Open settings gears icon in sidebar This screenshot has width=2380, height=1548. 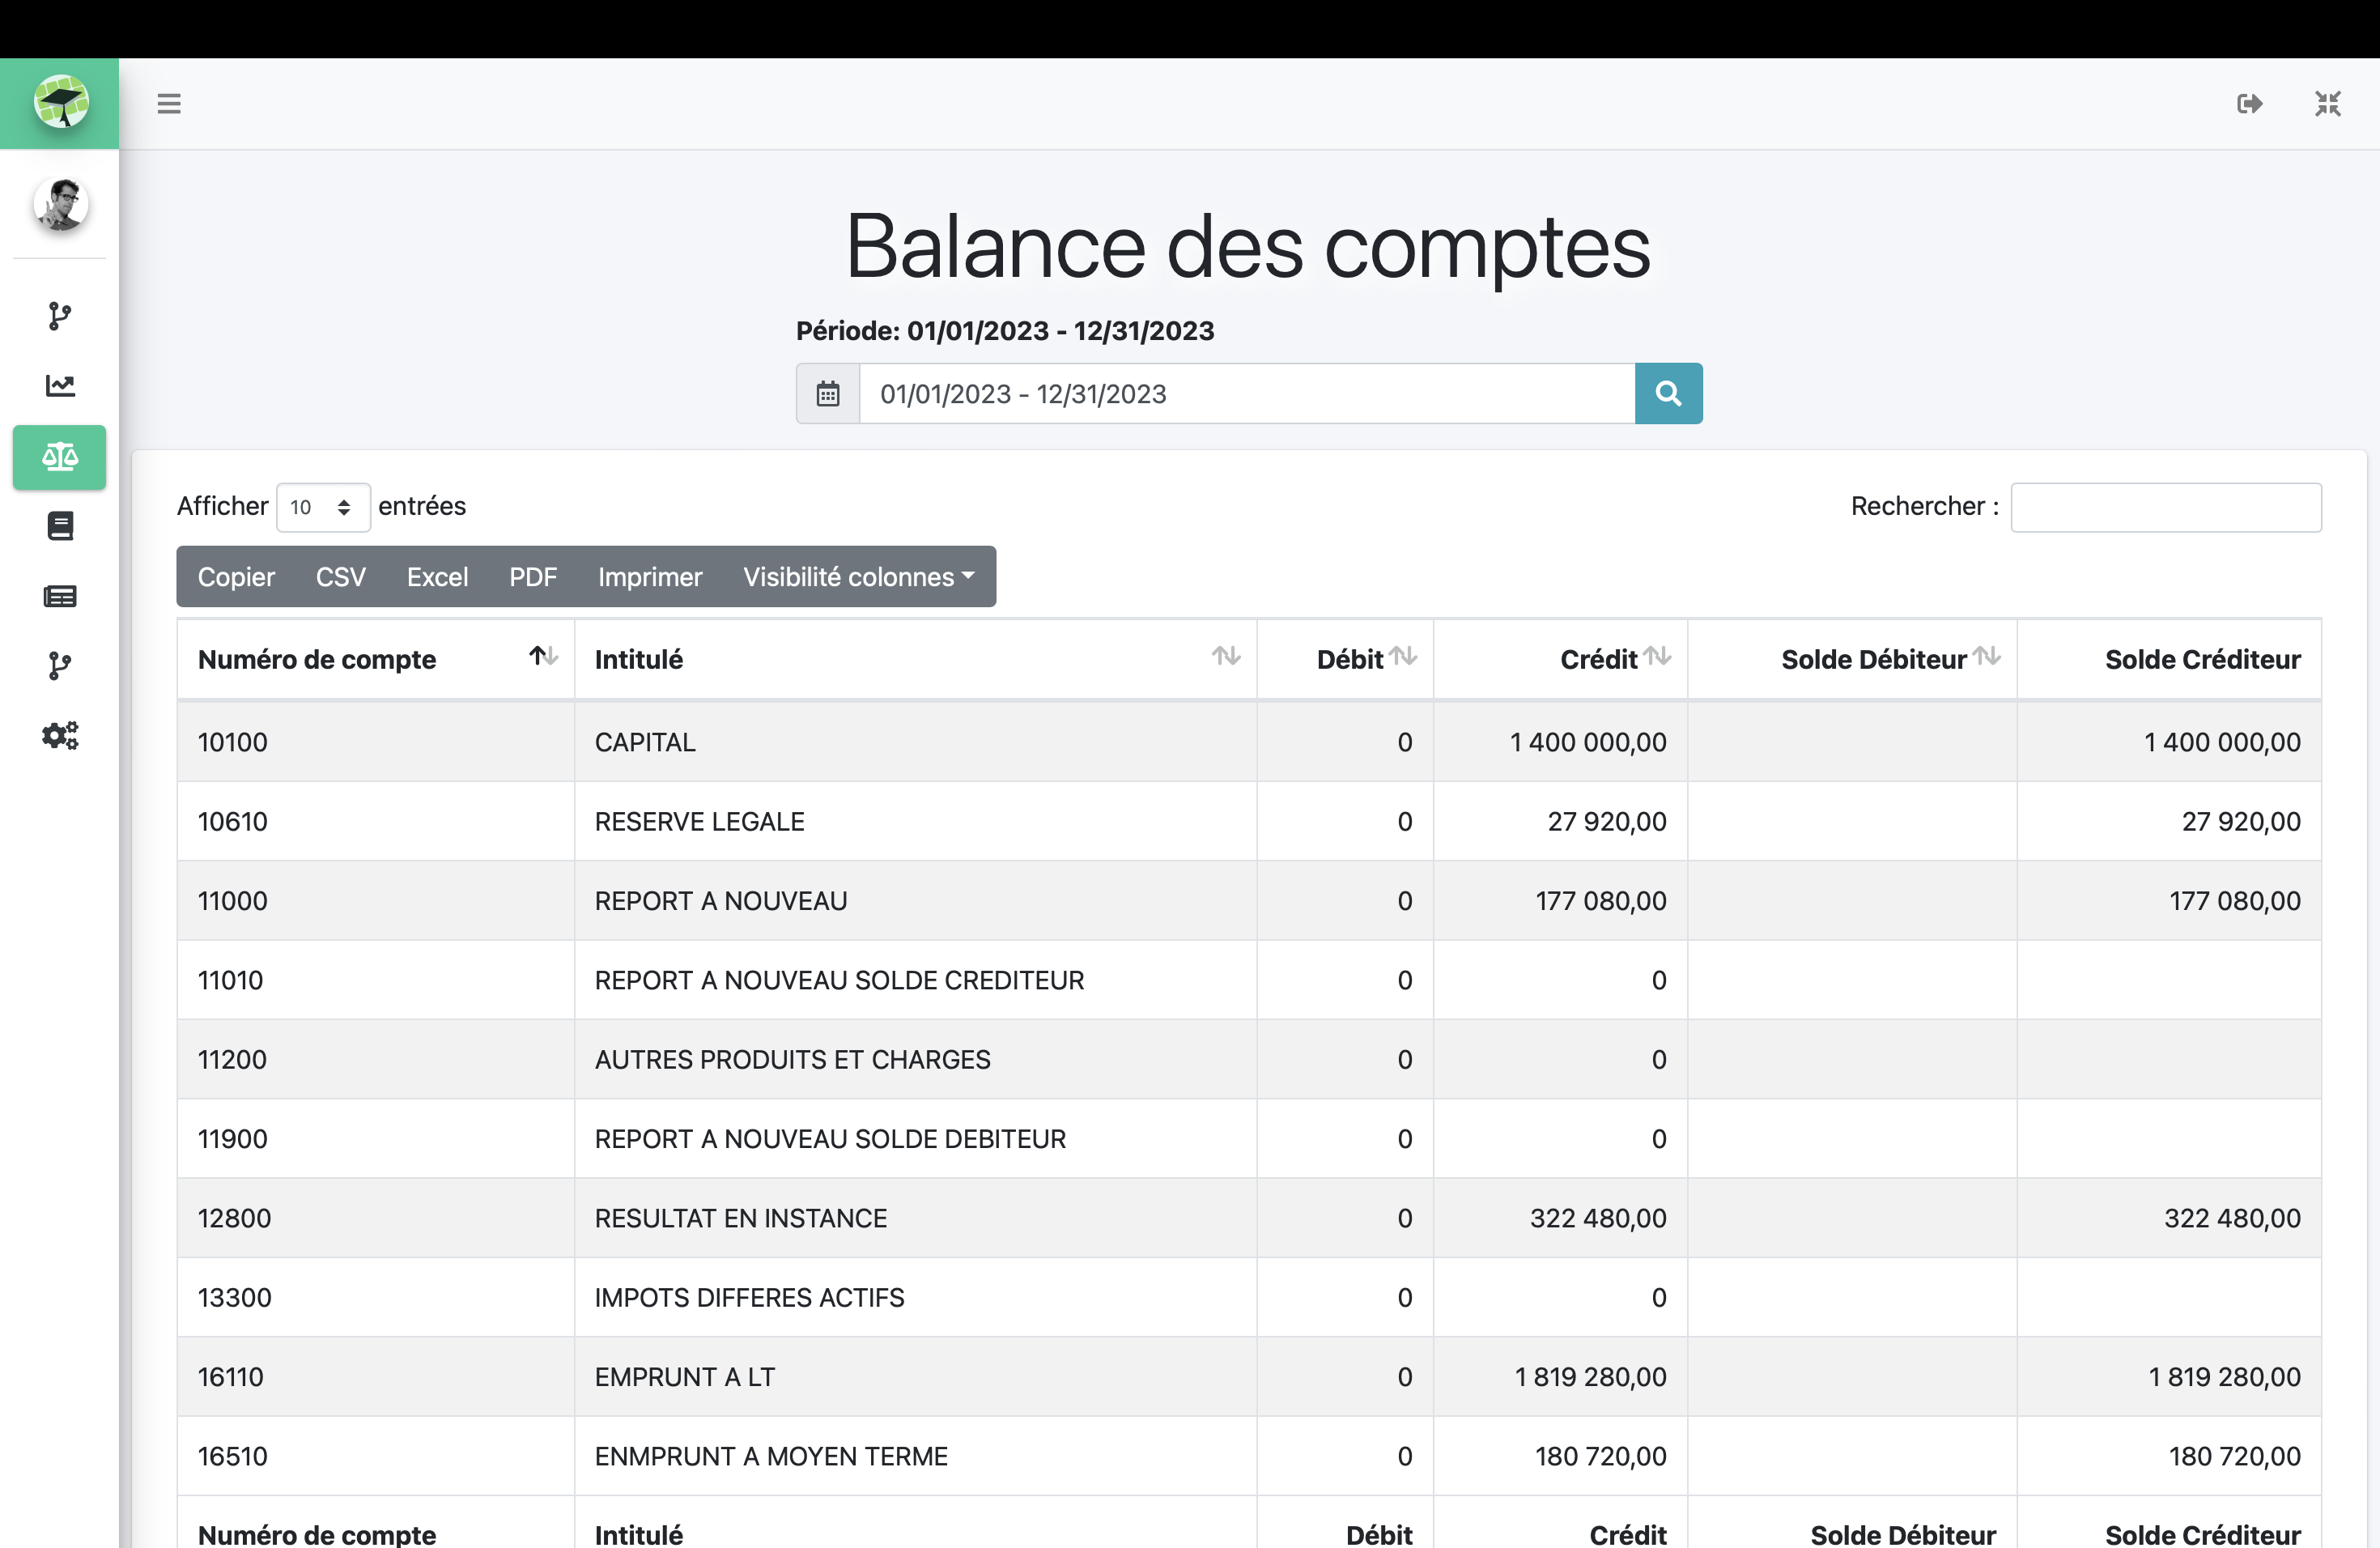point(60,736)
